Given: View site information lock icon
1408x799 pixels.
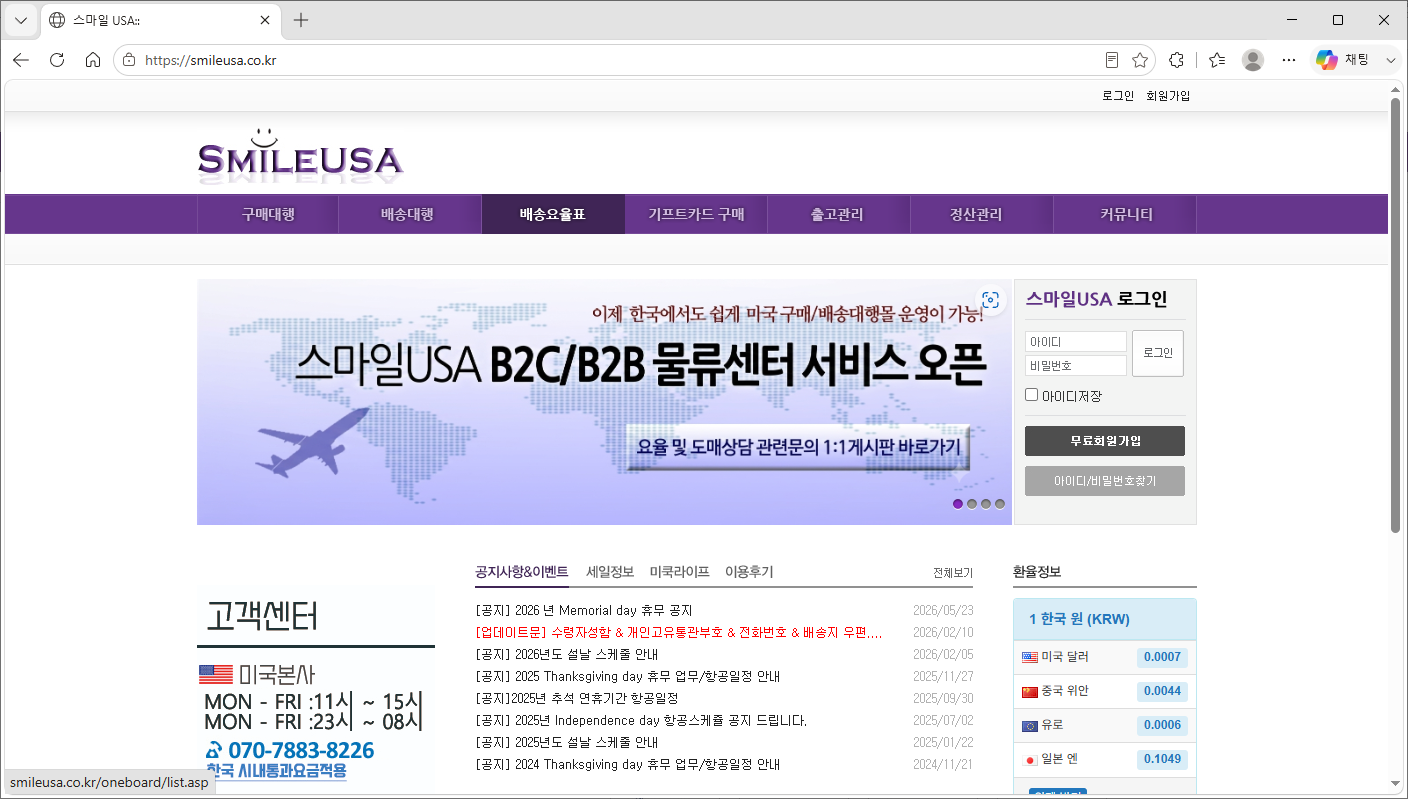Looking at the screenshot, I should click(129, 60).
